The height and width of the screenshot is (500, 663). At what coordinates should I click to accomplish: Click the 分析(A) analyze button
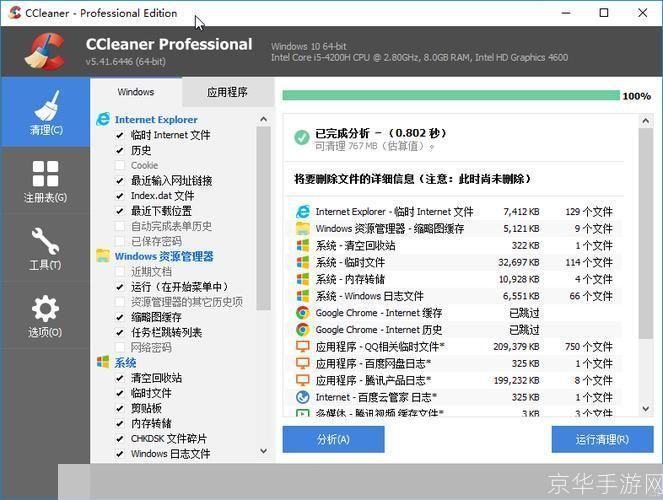point(333,440)
